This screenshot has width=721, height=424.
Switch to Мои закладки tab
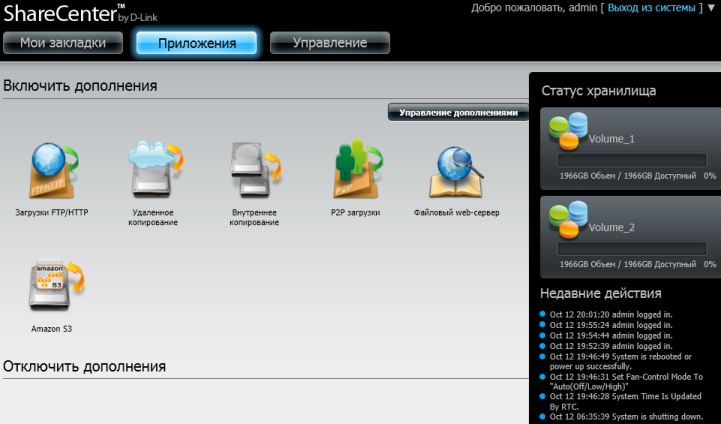click(63, 43)
